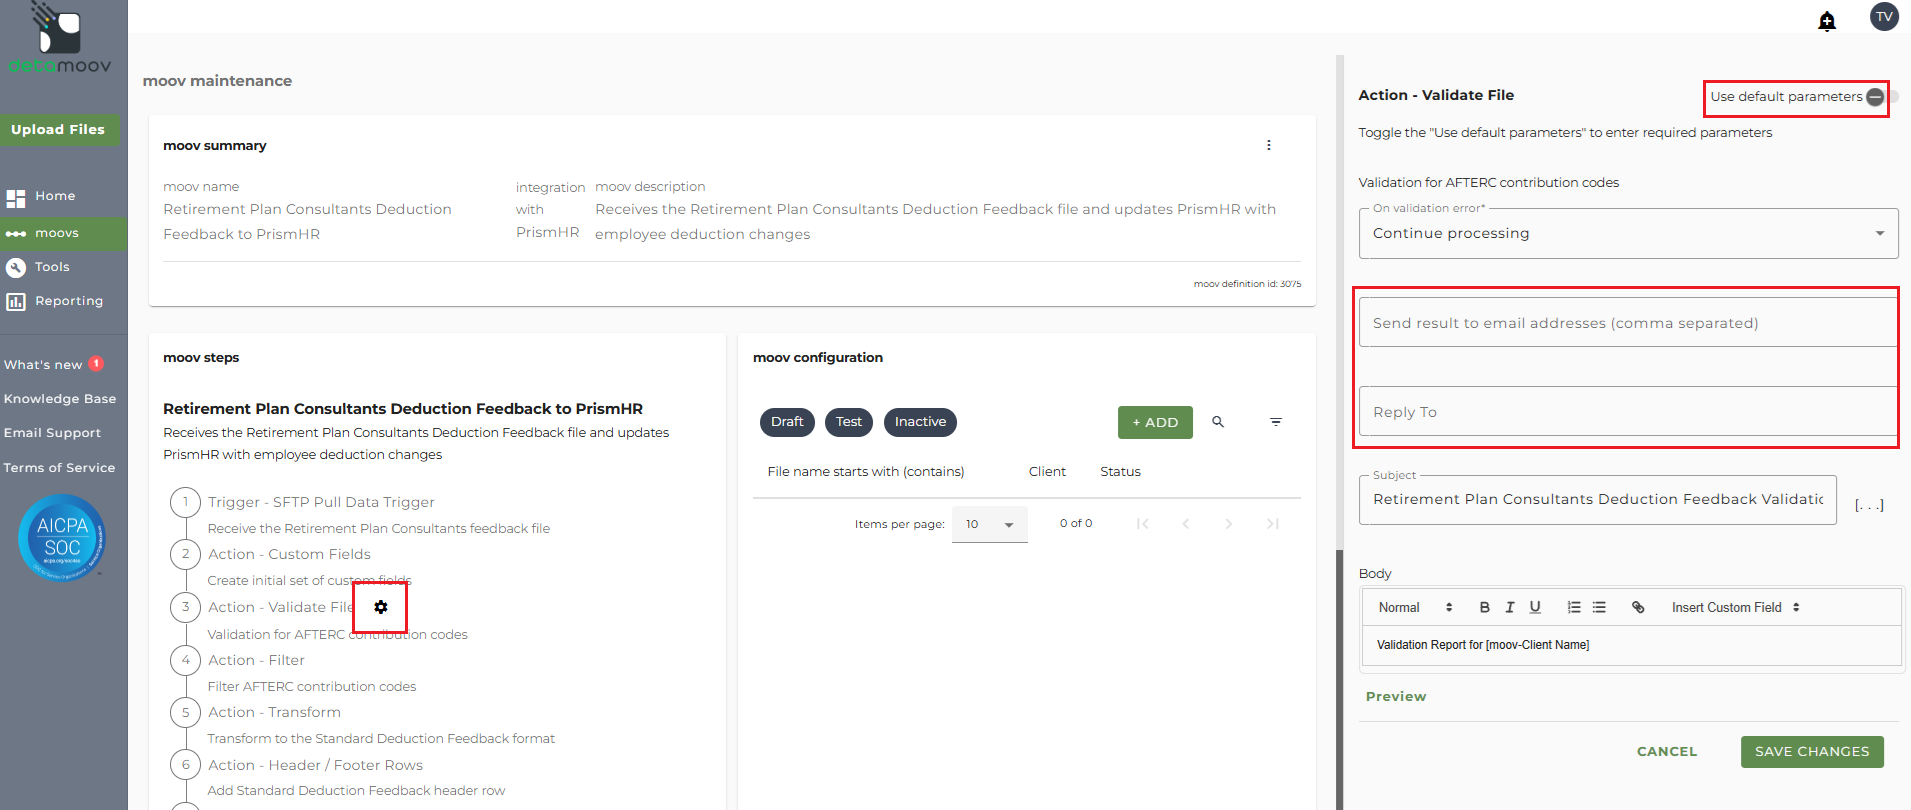Click the Reply To field
This screenshot has height=810, width=1911.
point(1628,411)
